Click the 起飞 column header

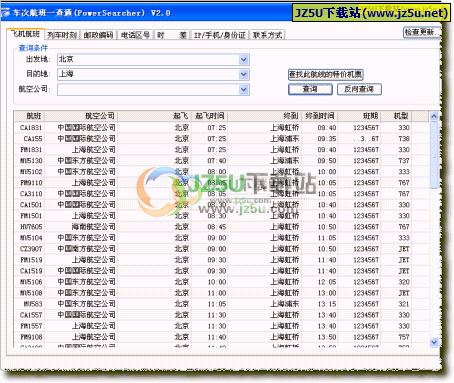(x=154, y=116)
